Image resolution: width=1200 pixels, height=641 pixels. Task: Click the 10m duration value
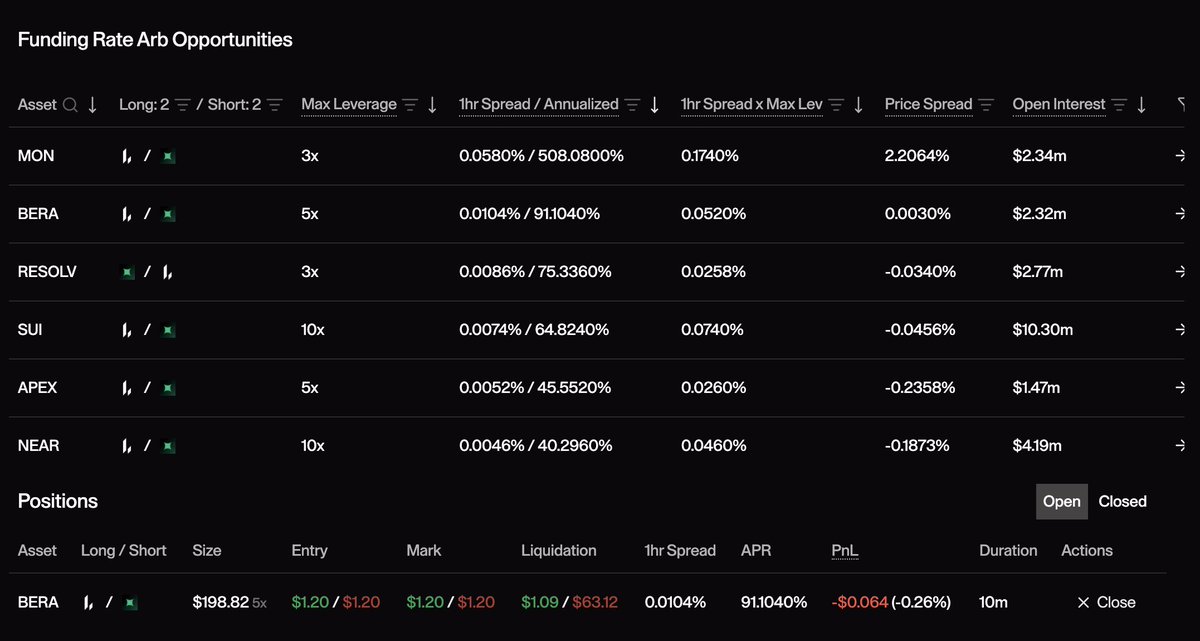(993, 603)
